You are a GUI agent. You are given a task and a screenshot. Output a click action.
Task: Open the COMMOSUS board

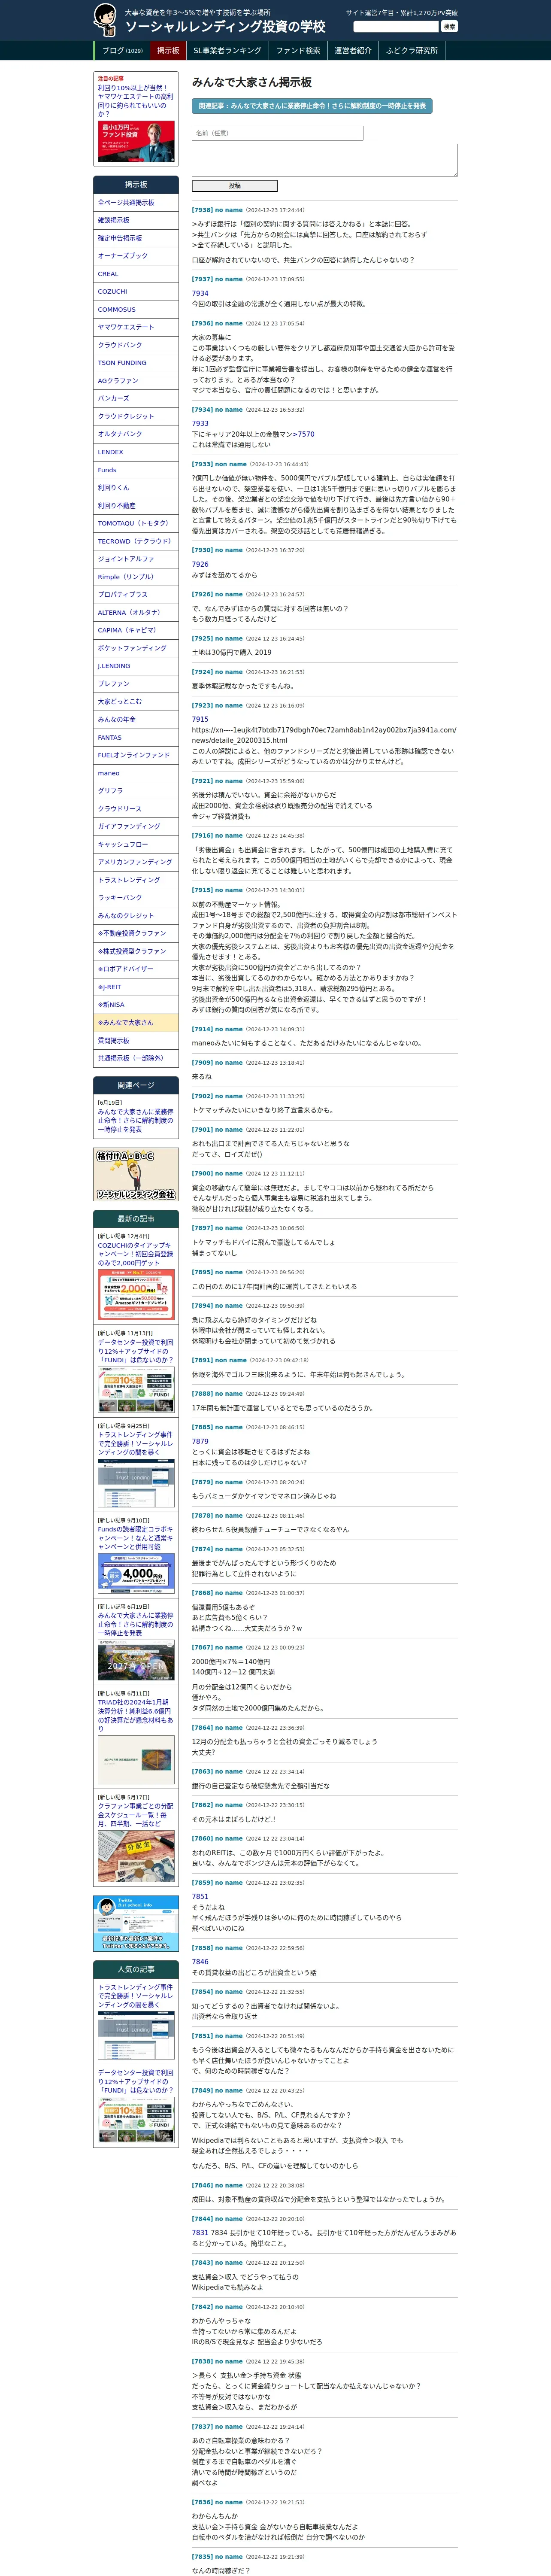[136, 310]
